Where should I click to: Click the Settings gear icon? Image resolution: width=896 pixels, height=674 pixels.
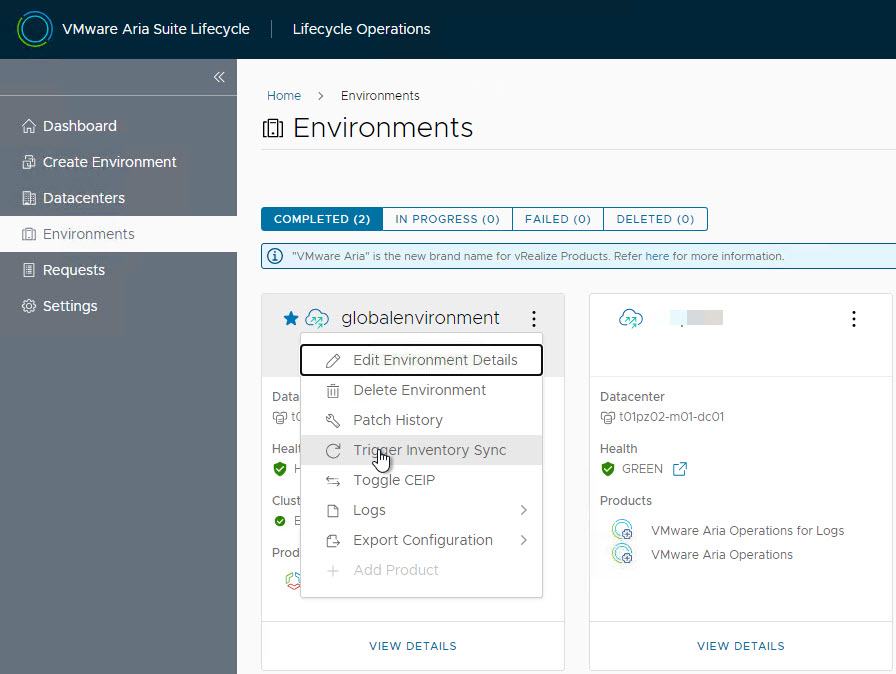(x=28, y=305)
